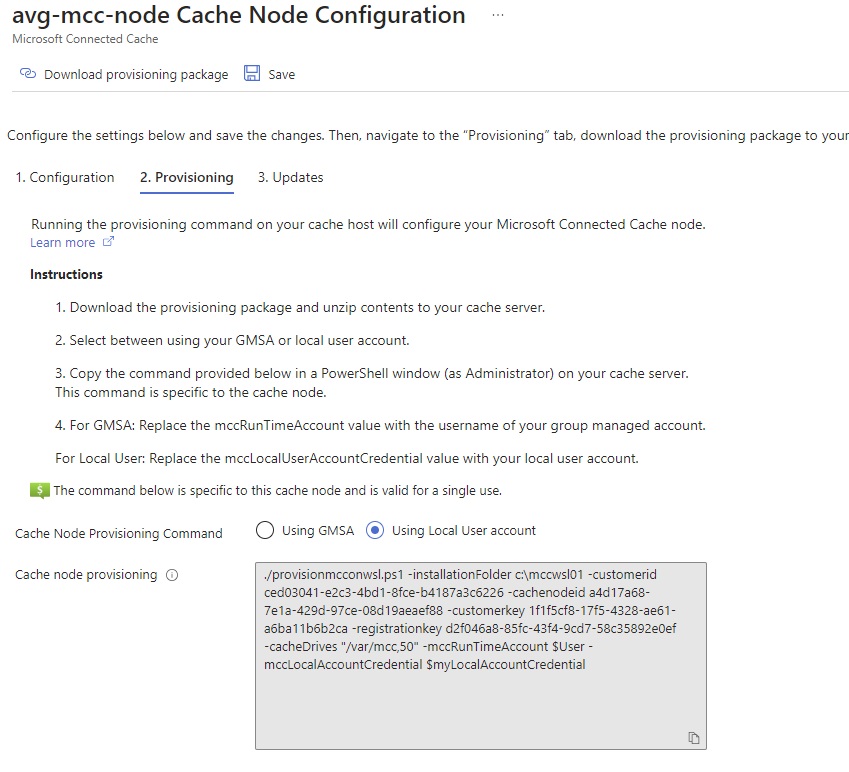The width and height of the screenshot is (849, 772).
Task: Switch to the 1. Configuration tab
Action: [64, 177]
